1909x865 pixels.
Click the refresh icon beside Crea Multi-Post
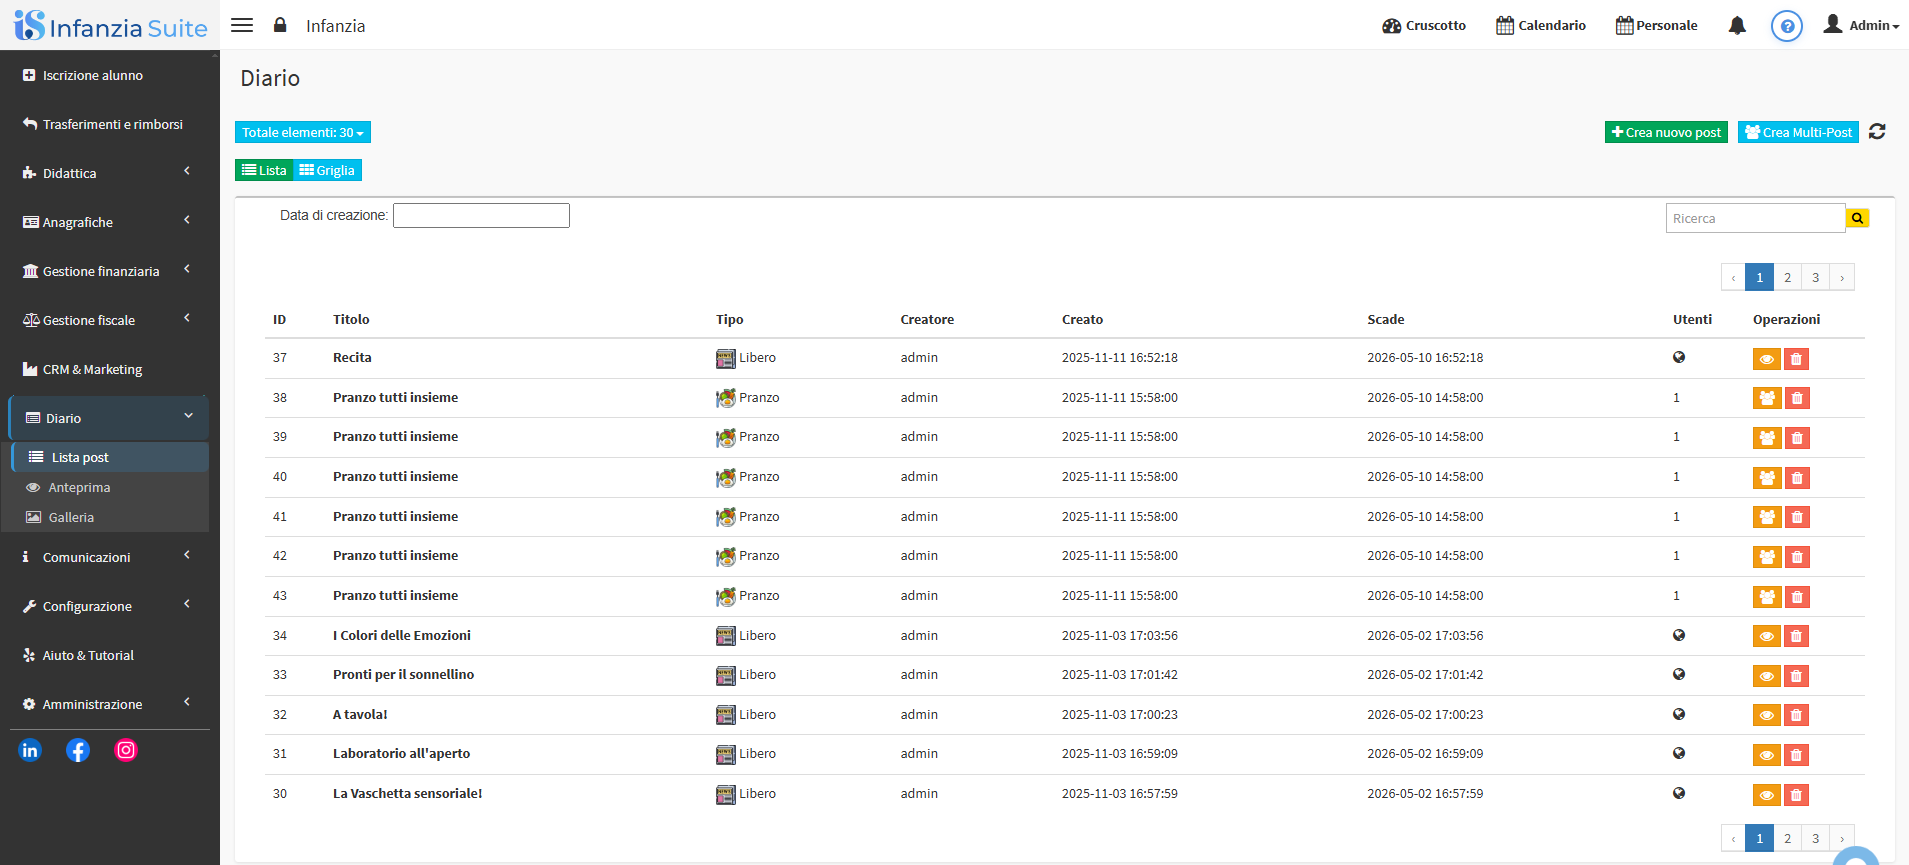[1877, 132]
